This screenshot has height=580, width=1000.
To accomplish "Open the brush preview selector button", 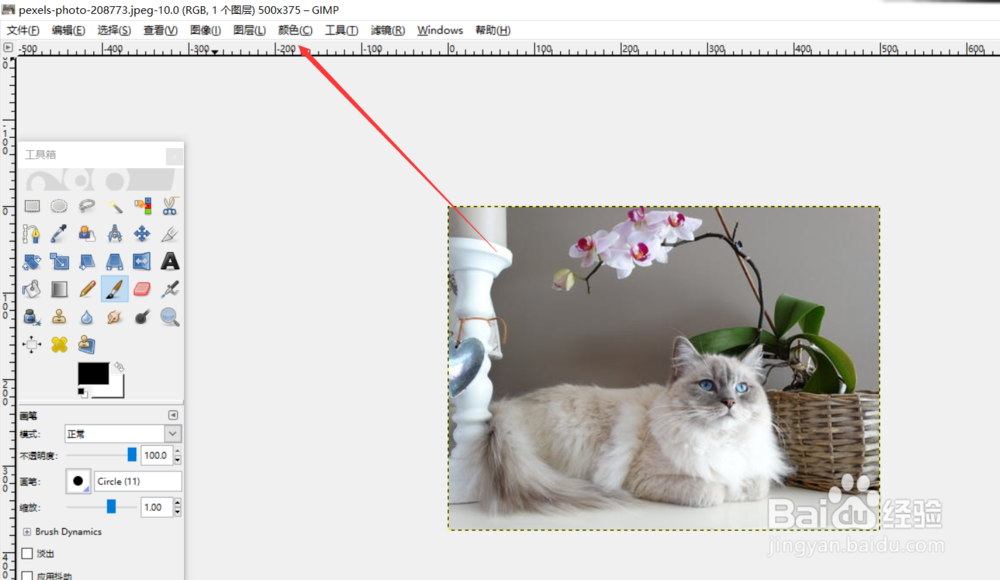I will (78, 481).
